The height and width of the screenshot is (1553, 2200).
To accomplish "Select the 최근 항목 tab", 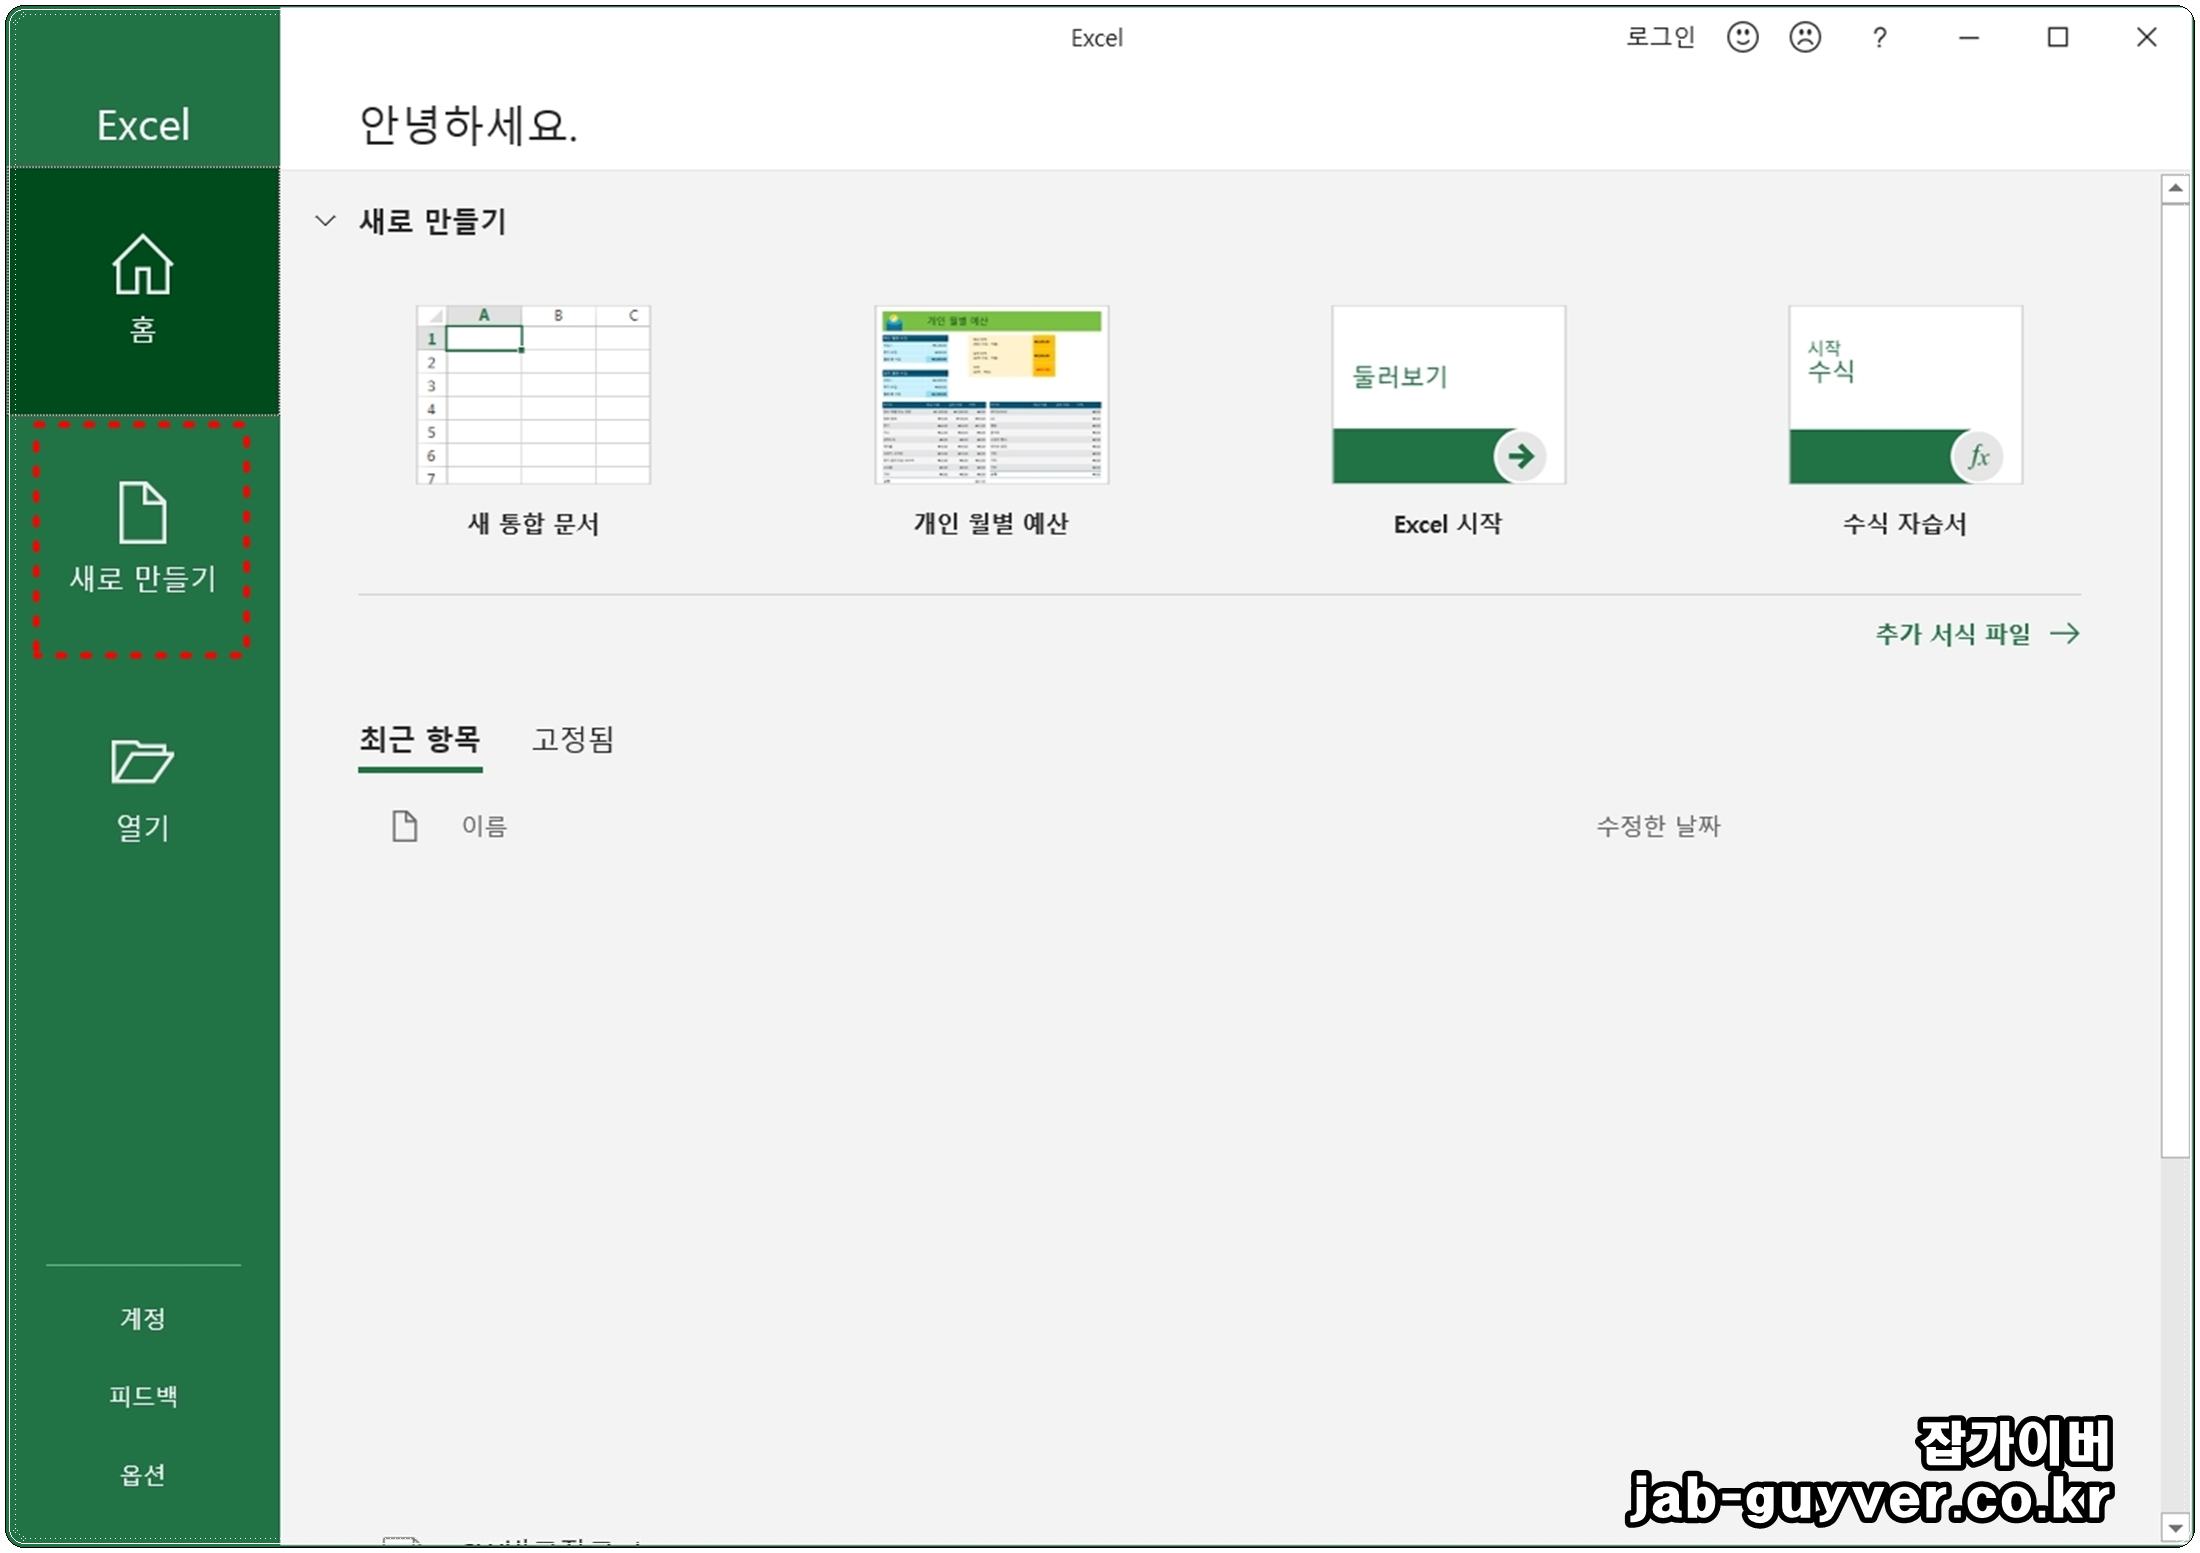I will 420,740.
